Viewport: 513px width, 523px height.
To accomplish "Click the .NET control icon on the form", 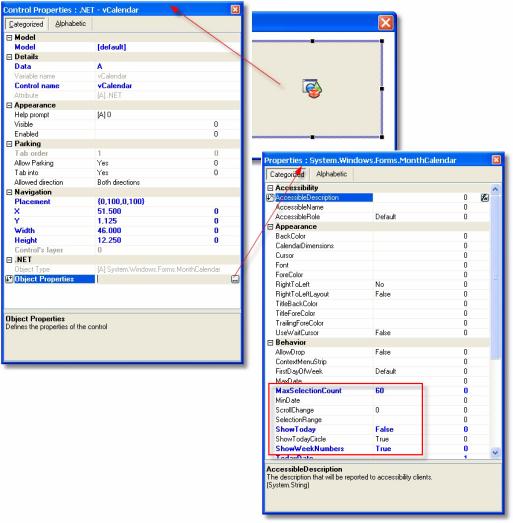I will (x=312, y=88).
